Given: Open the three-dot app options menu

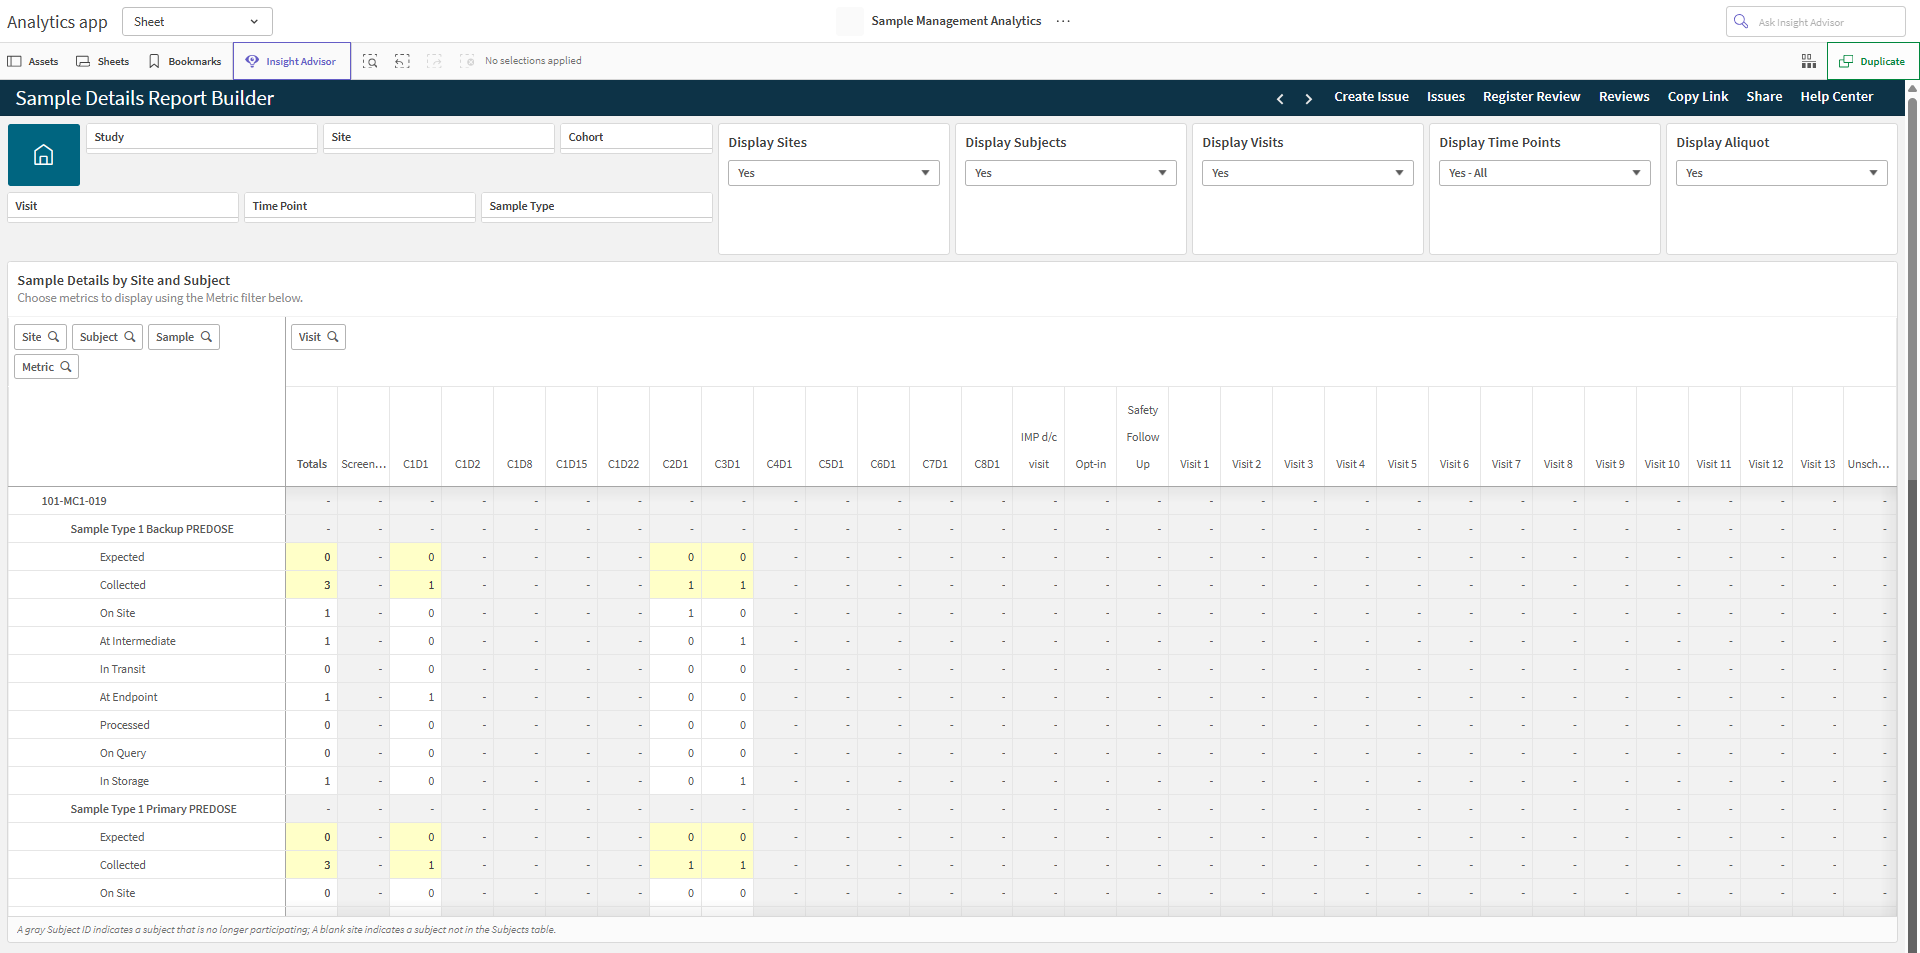Looking at the screenshot, I should [1063, 21].
